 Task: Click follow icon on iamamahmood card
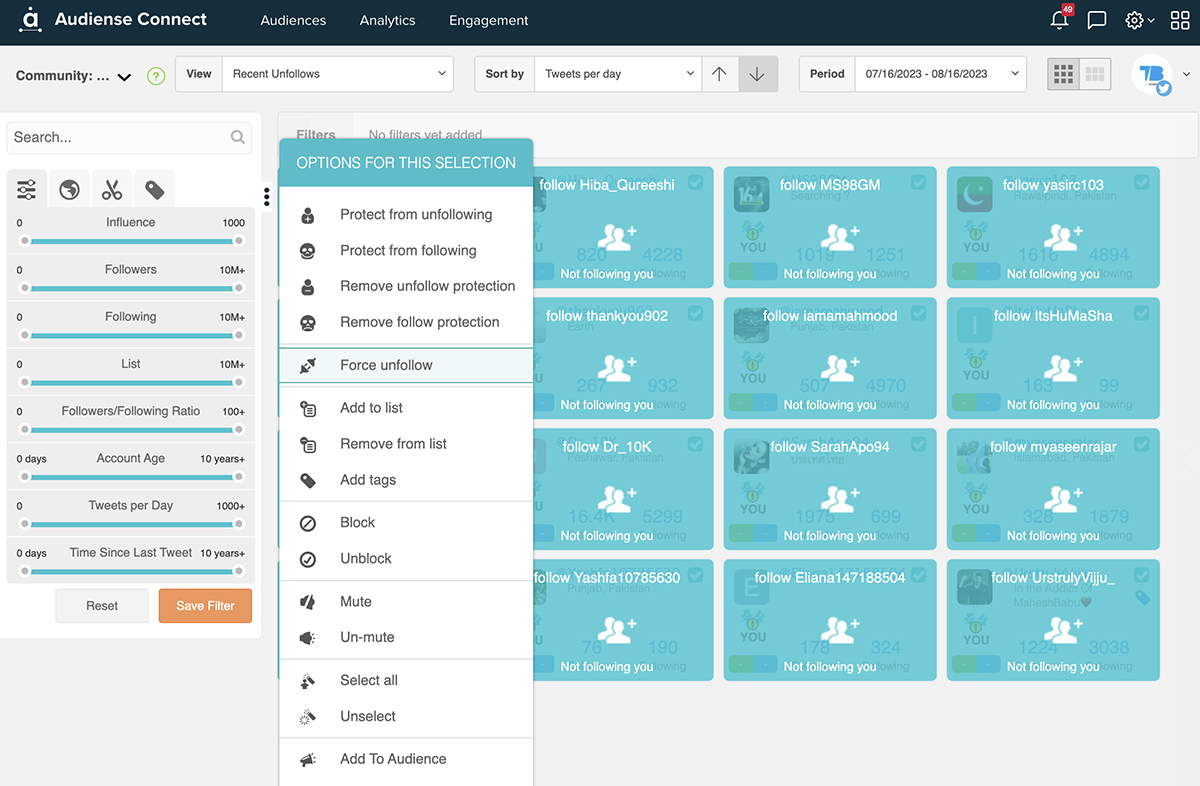pos(840,369)
